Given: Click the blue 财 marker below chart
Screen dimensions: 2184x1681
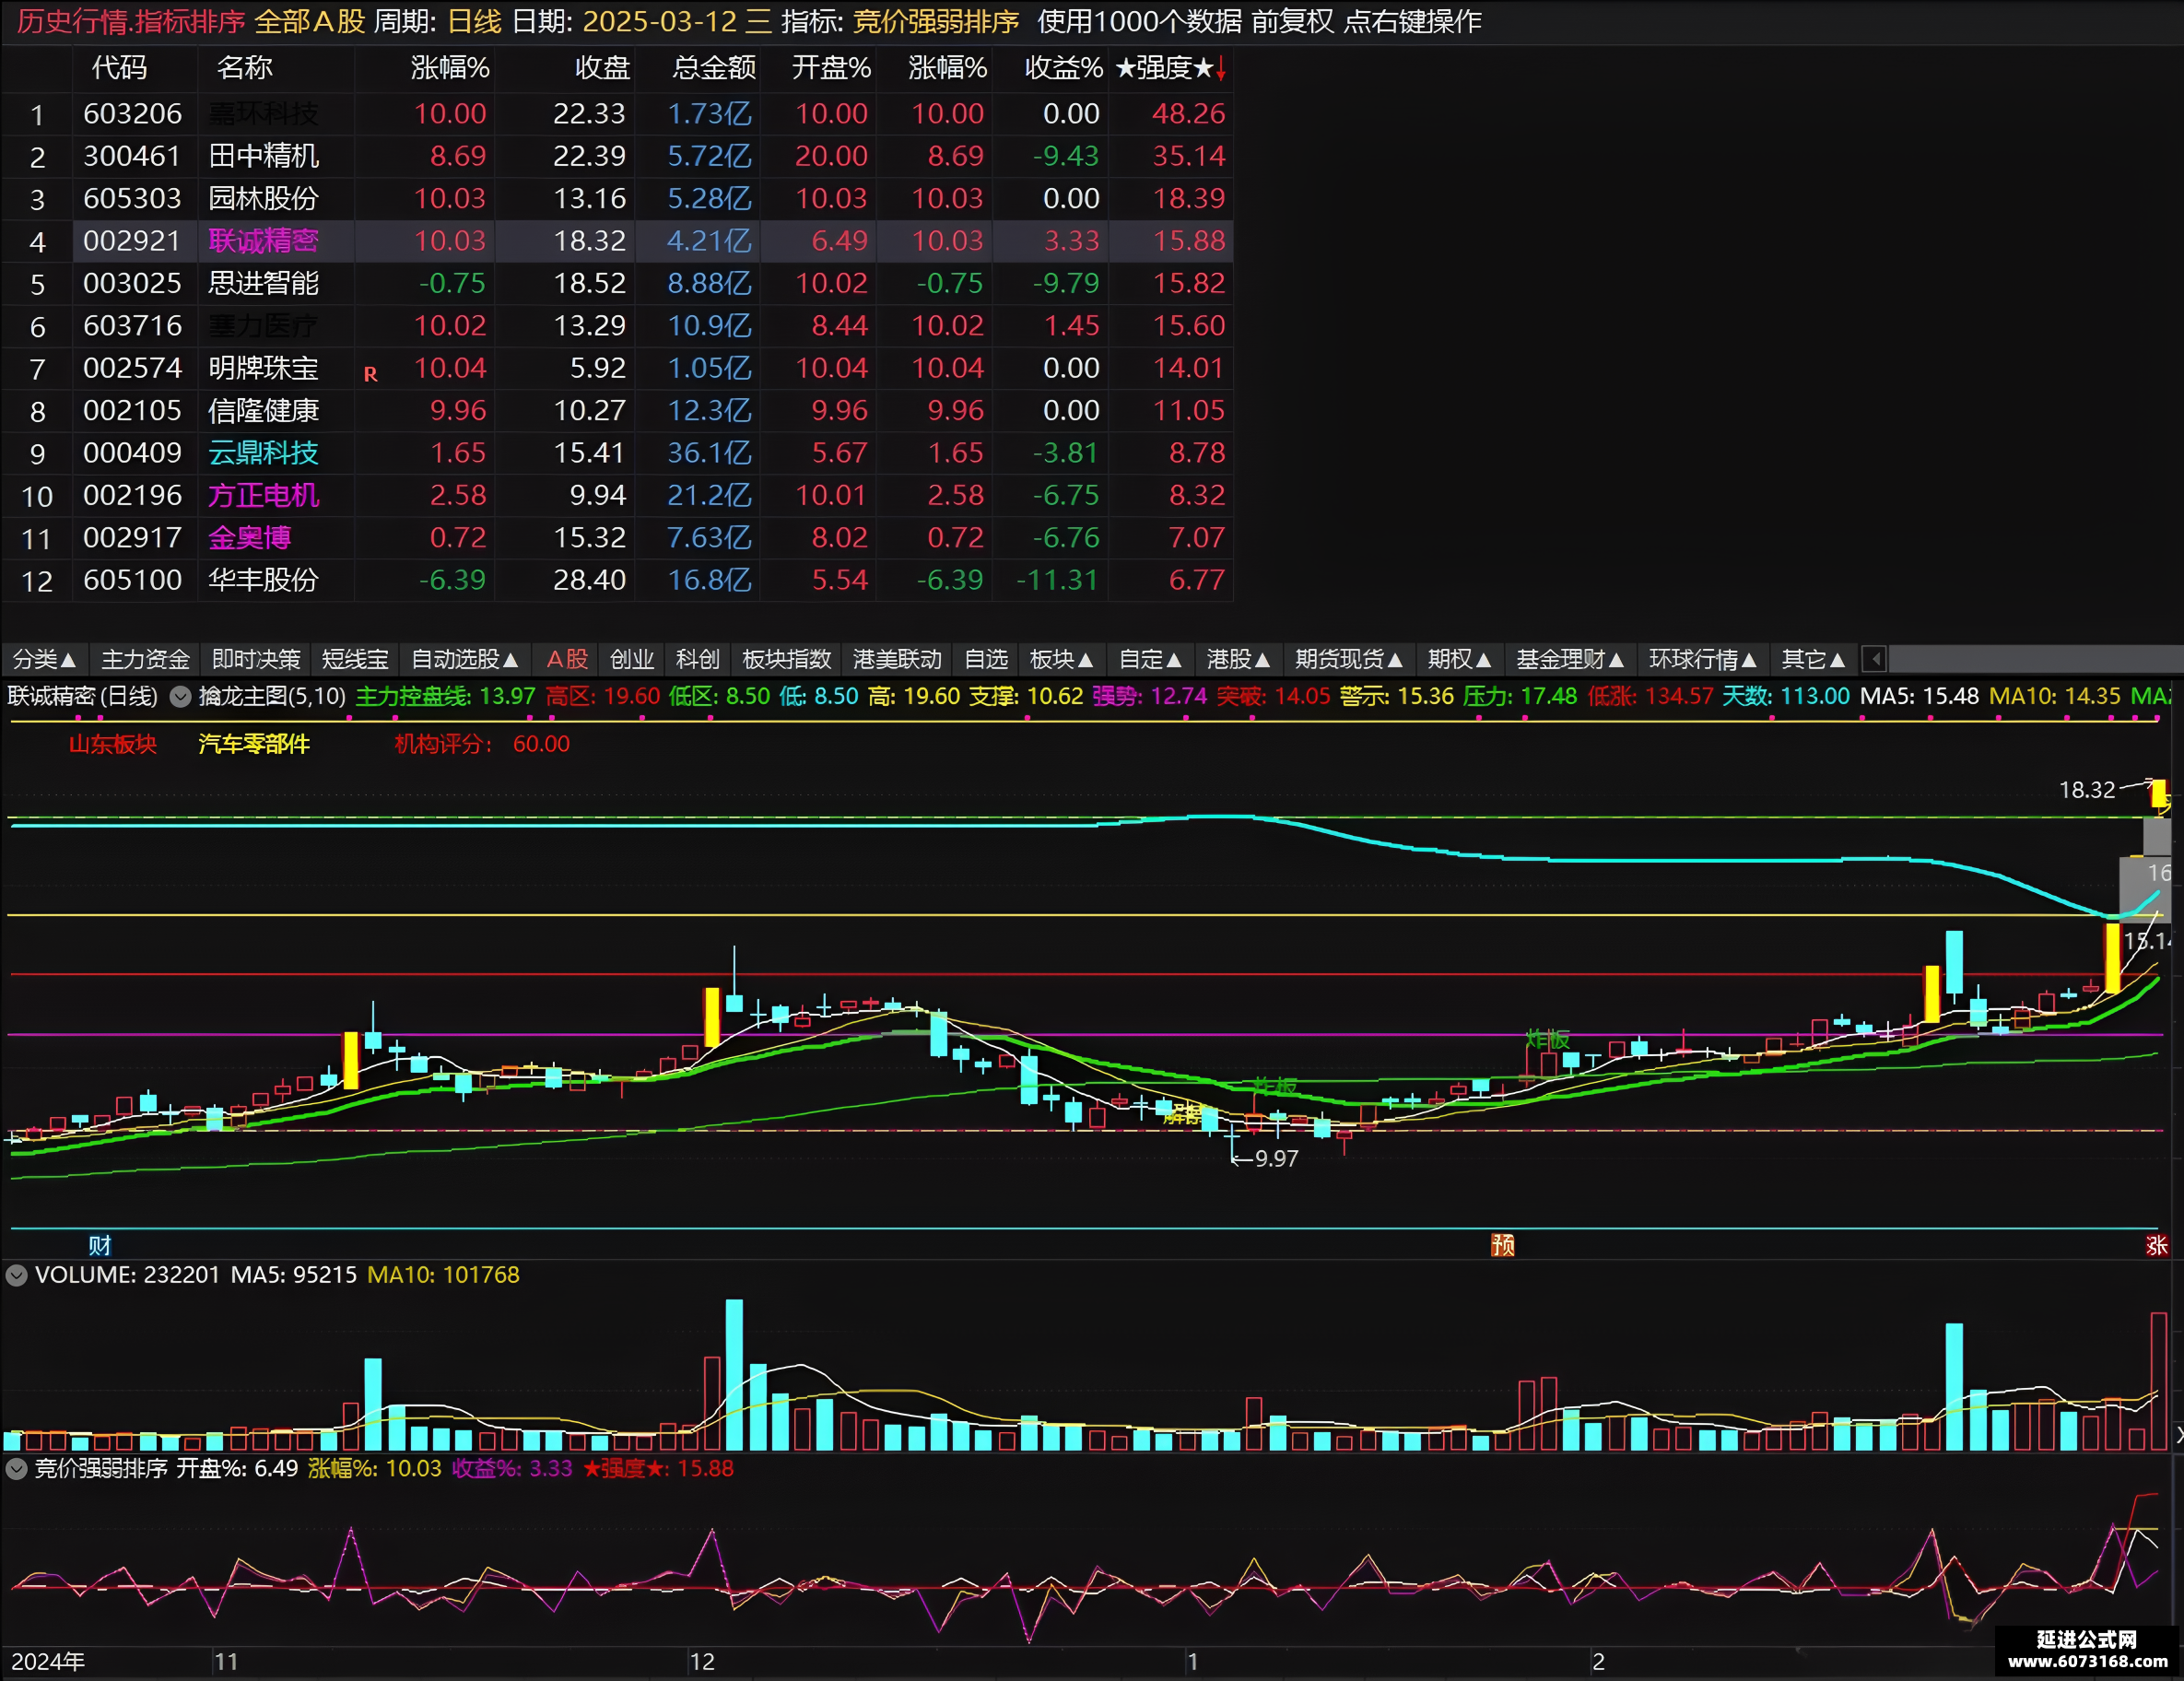Looking at the screenshot, I should [99, 1245].
